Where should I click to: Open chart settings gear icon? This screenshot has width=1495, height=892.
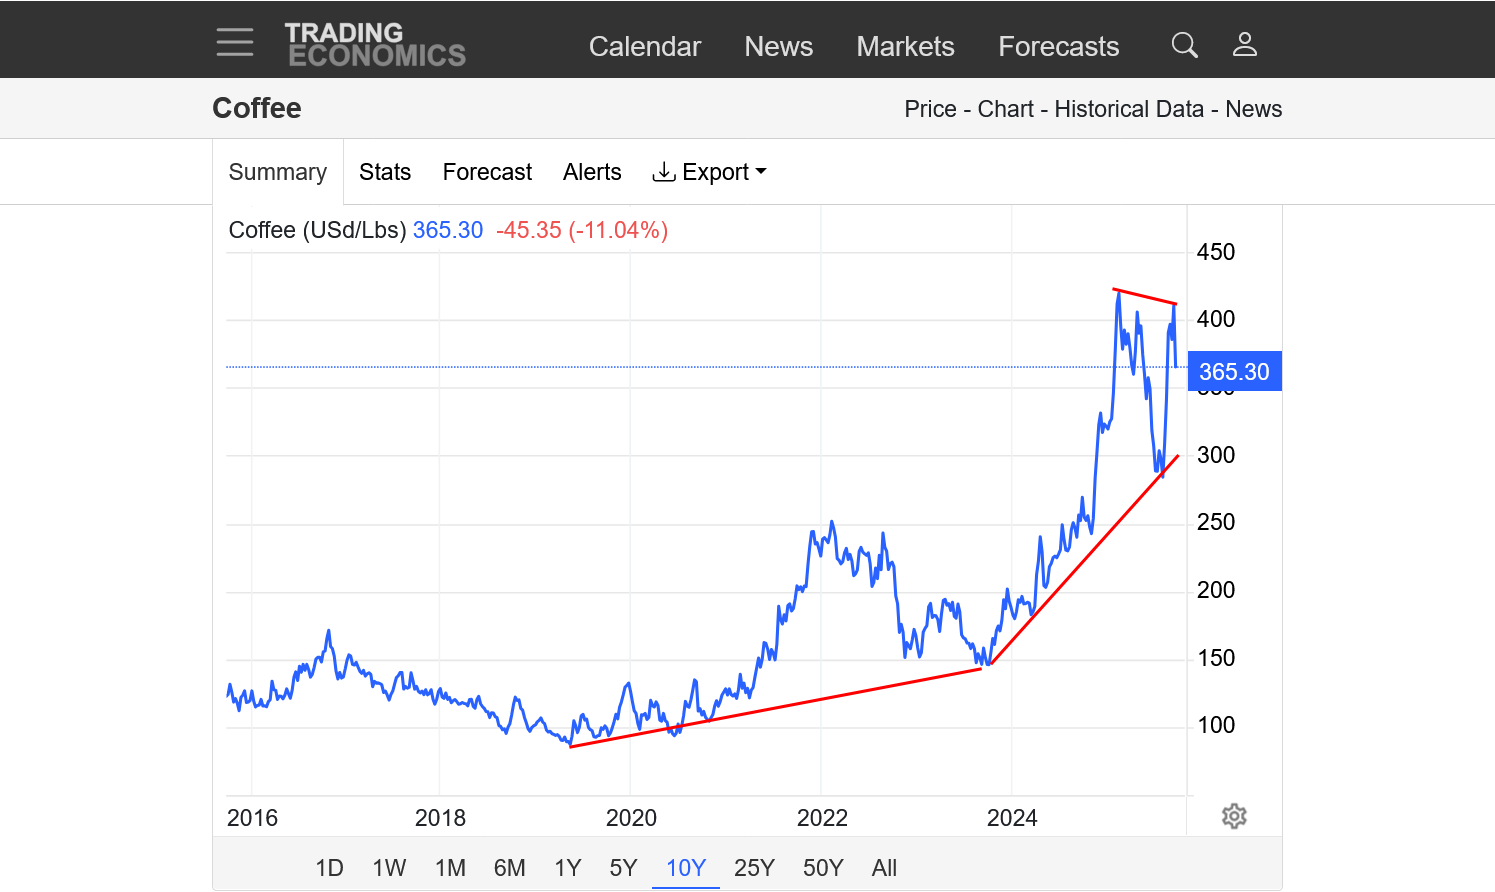[1234, 816]
